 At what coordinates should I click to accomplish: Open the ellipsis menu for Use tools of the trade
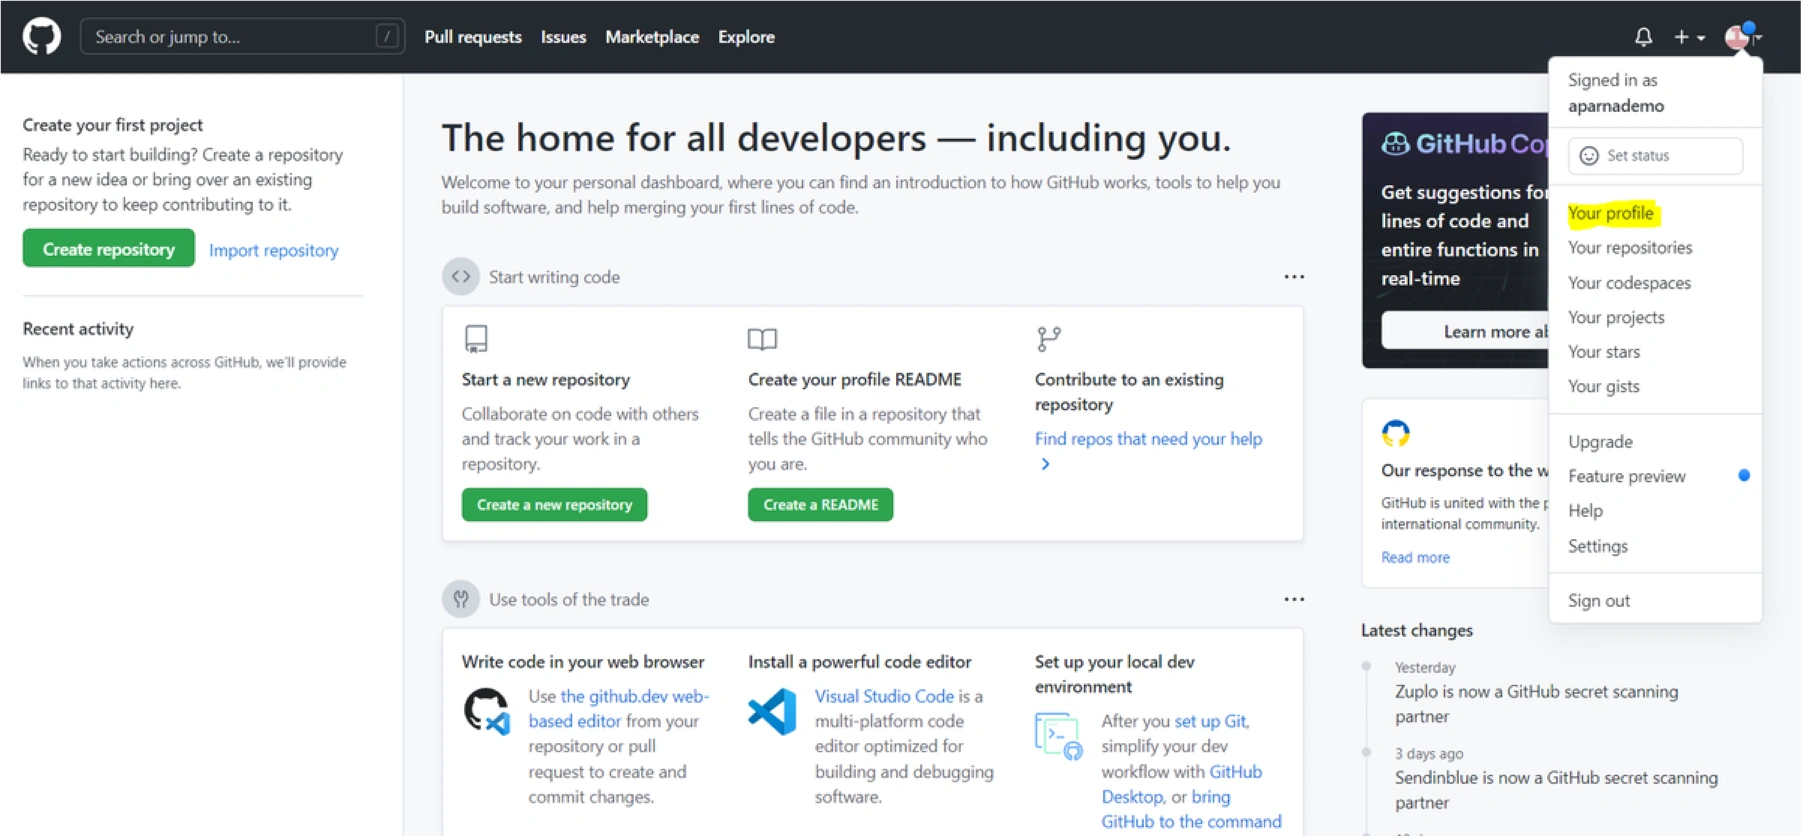[1294, 599]
